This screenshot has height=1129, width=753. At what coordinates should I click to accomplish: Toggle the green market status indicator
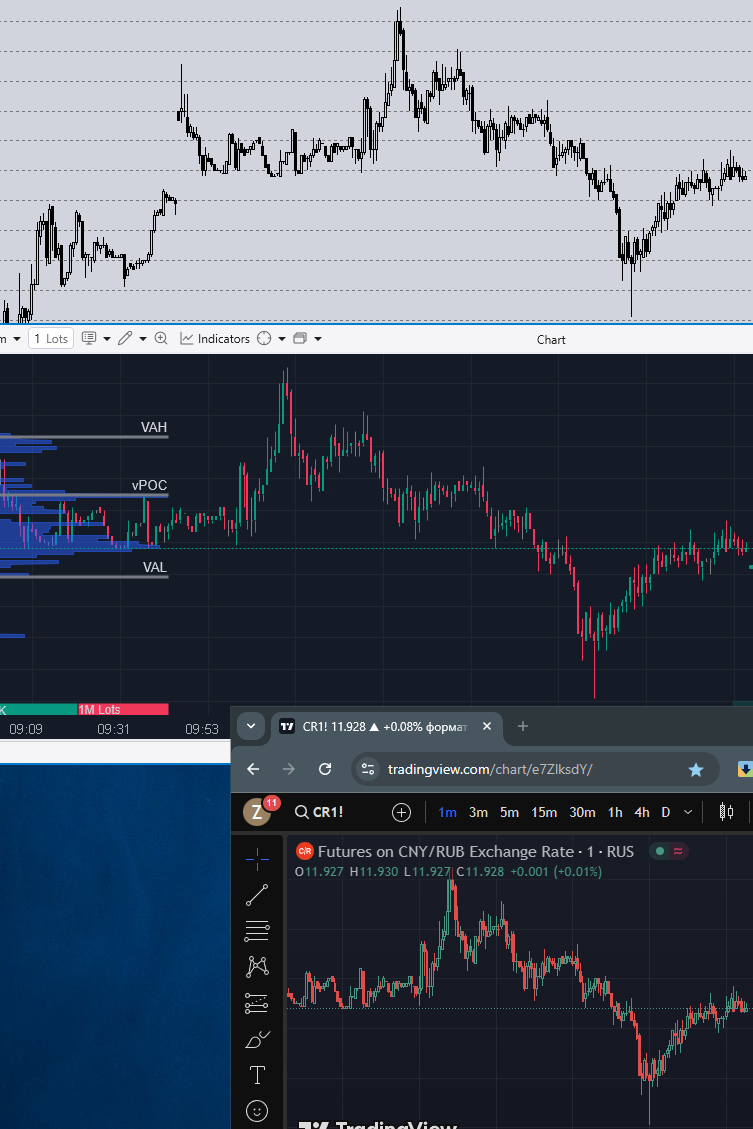coord(660,851)
